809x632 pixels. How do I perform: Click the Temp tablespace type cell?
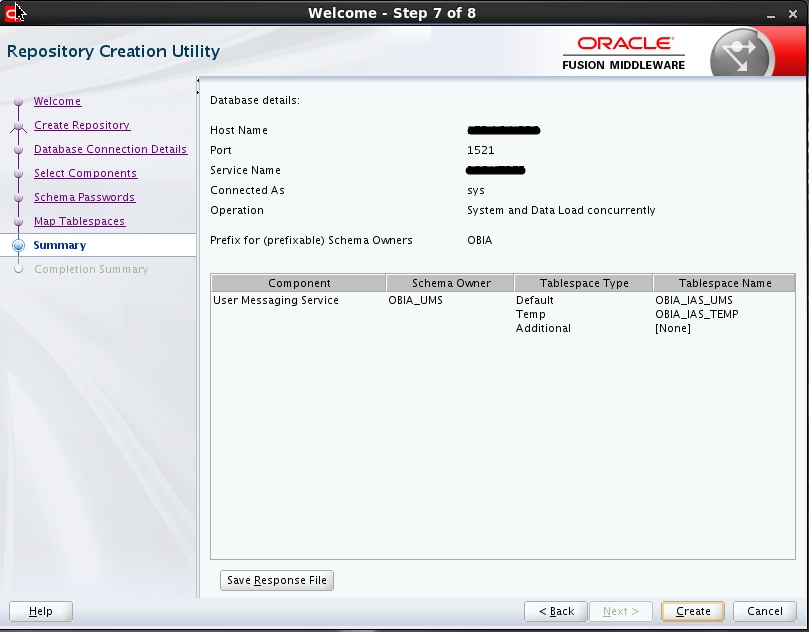(530, 314)
